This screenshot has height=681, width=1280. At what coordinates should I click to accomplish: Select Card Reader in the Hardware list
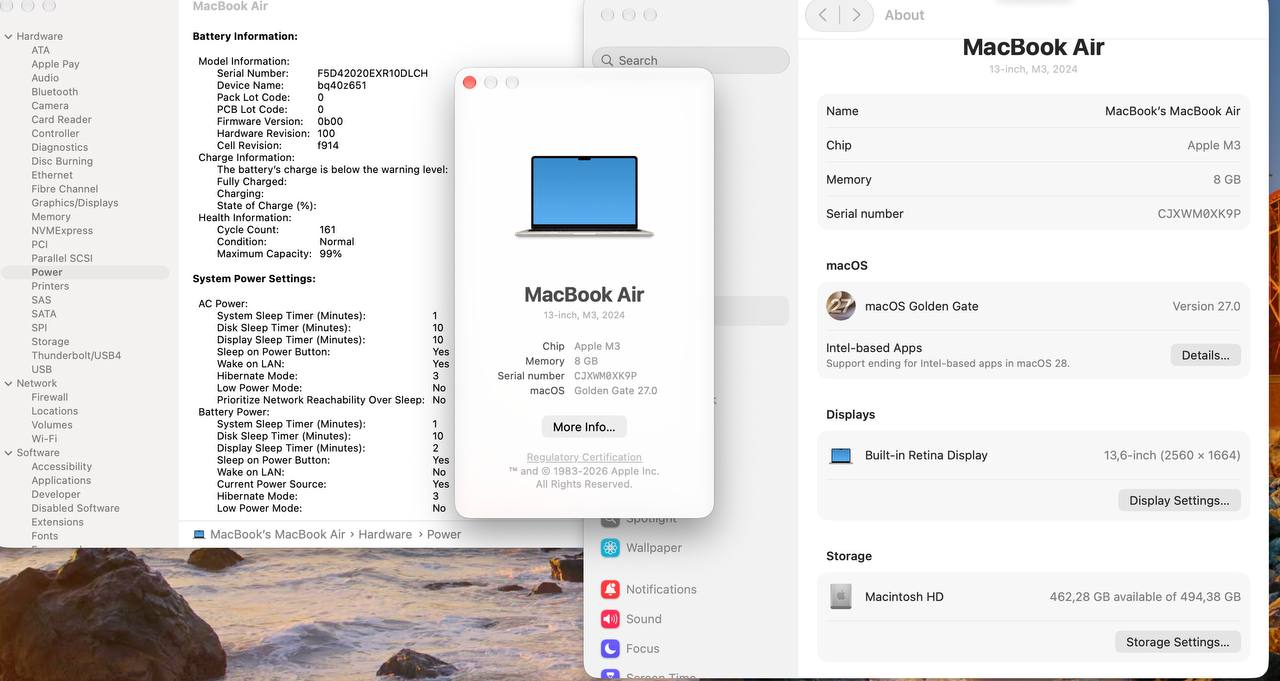[x=61, y=120]
